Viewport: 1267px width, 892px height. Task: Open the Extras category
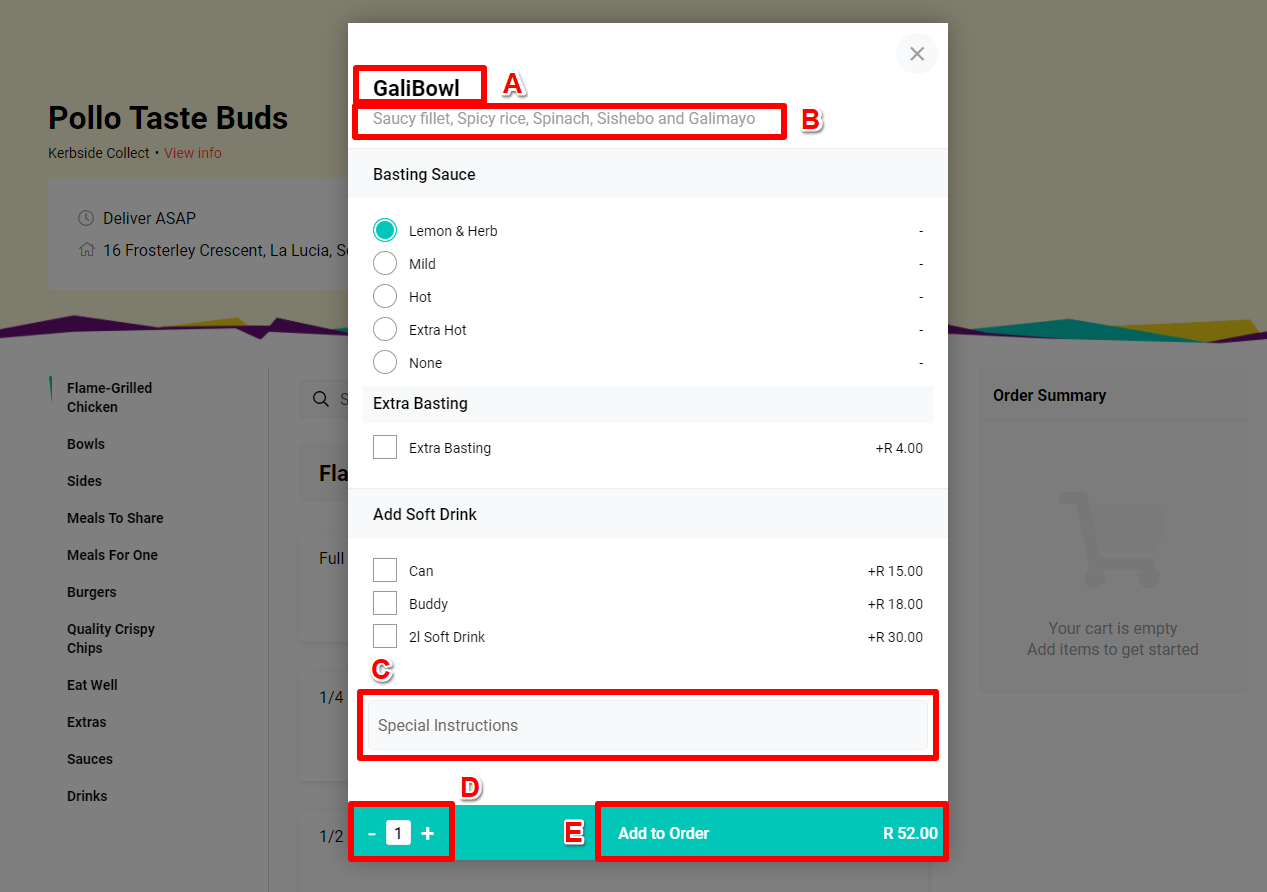(86, 722)
